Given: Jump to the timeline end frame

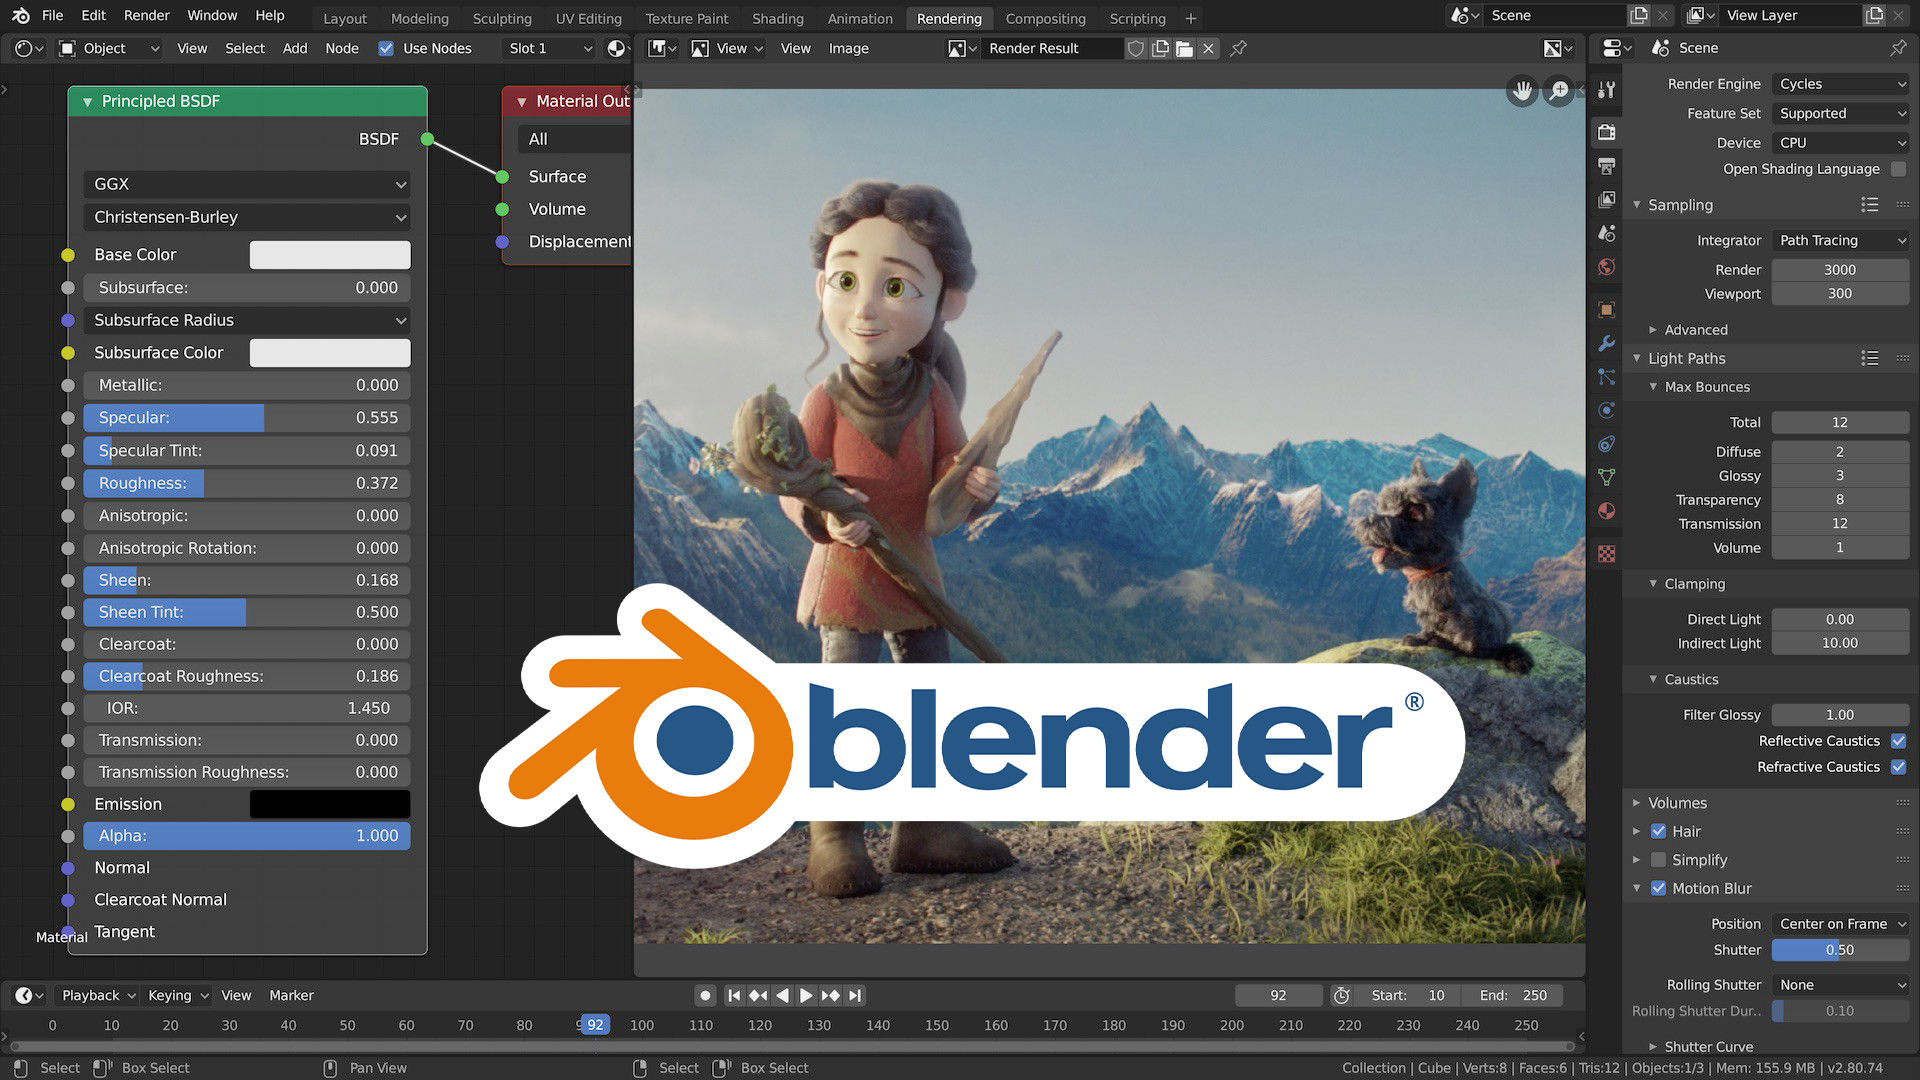Looking at the screenshot, I should tap(855, 995).
